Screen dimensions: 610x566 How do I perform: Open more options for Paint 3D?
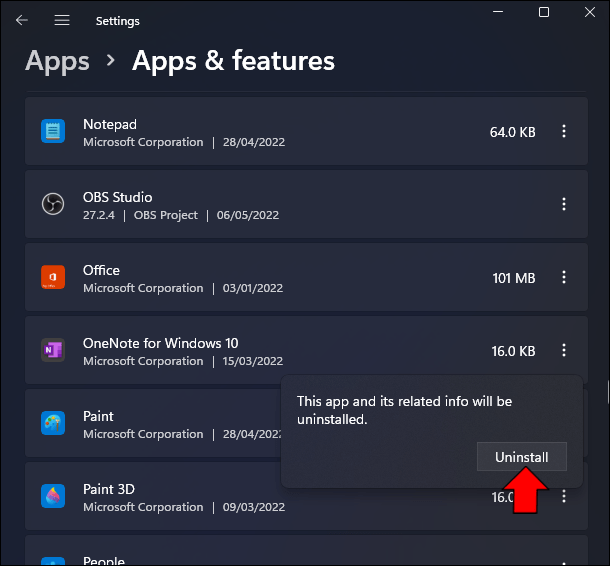tap(564, 496)
